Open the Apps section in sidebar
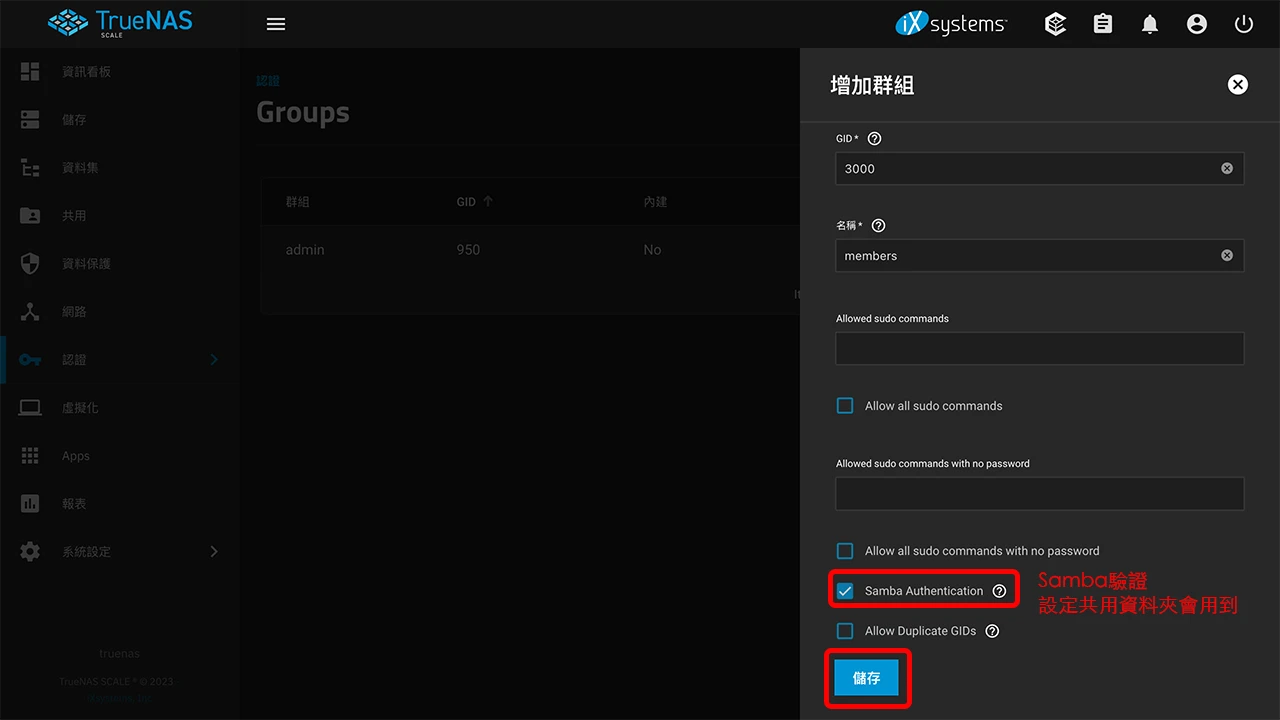The image size is (1280, 720). (x=75, y=455)
